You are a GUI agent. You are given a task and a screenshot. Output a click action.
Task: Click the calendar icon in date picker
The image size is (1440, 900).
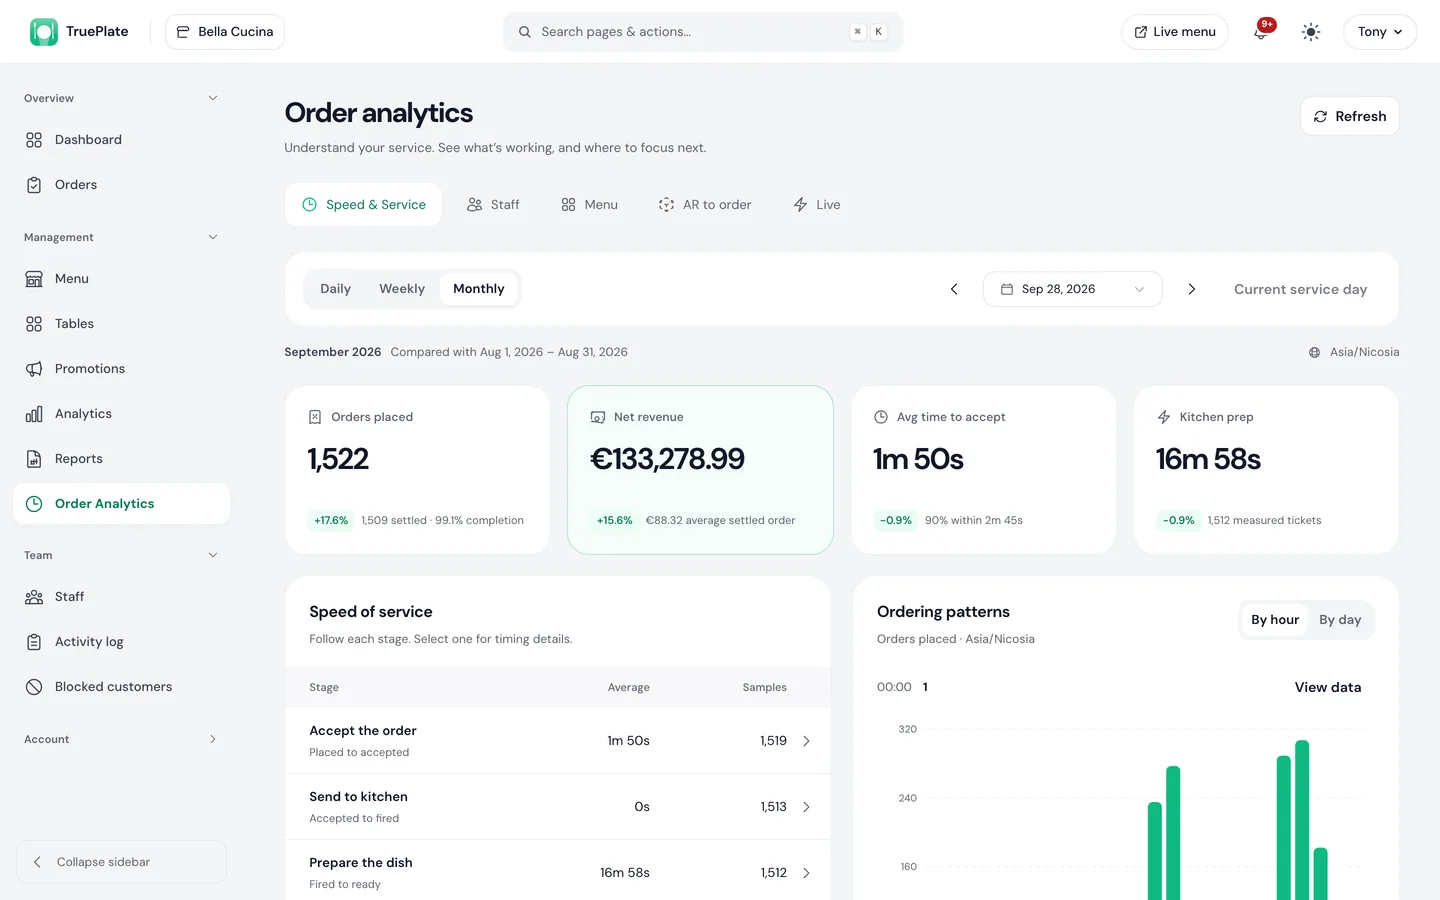[x=1007, y=289]
